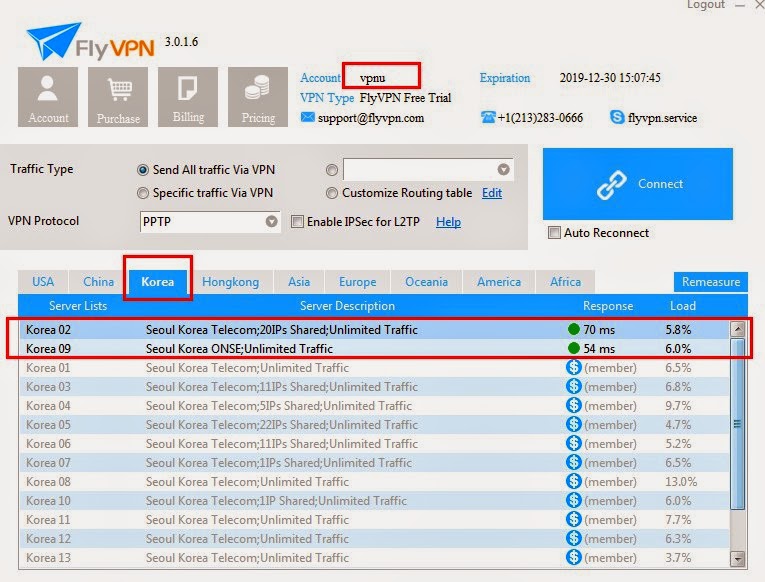Open the Account panel icon

pos(48,97)
